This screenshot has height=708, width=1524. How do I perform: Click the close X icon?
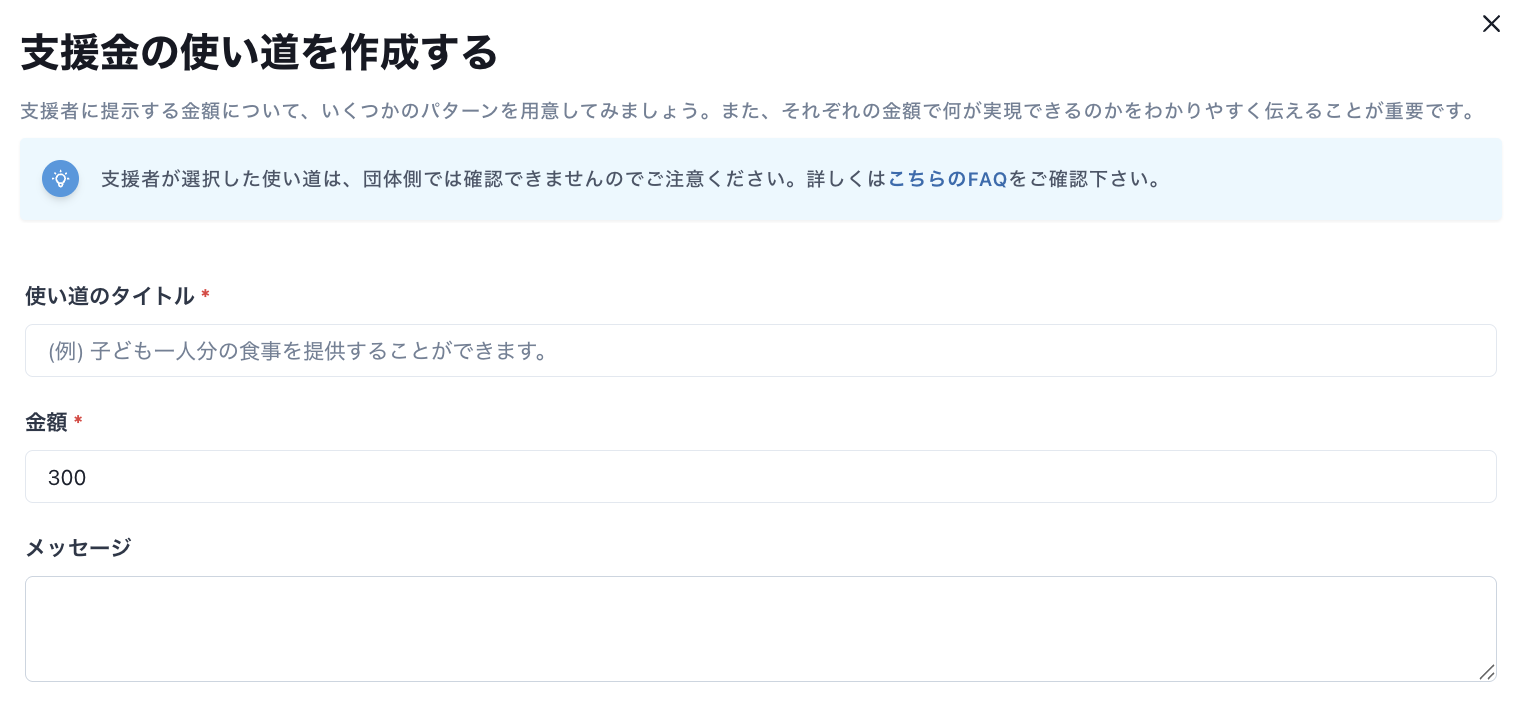tap(1491, 23)
